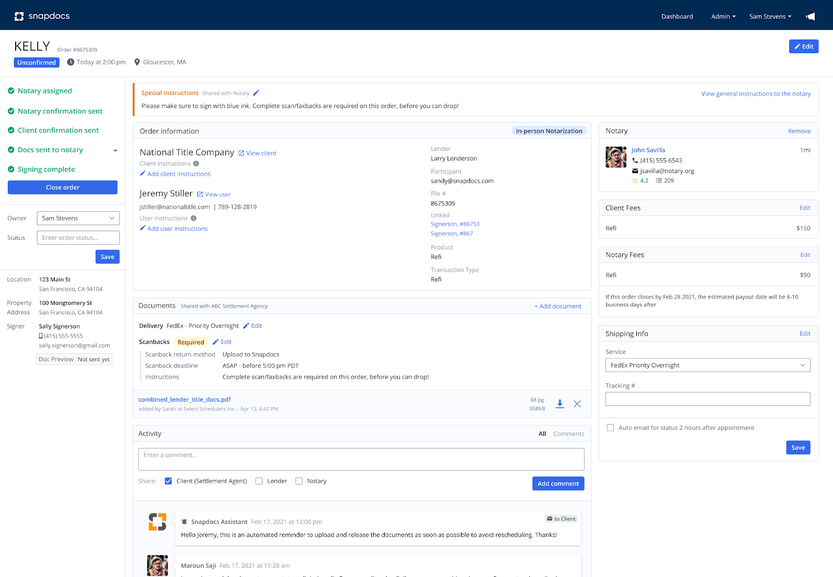Click the external link icon beside View user

[200, 194]
